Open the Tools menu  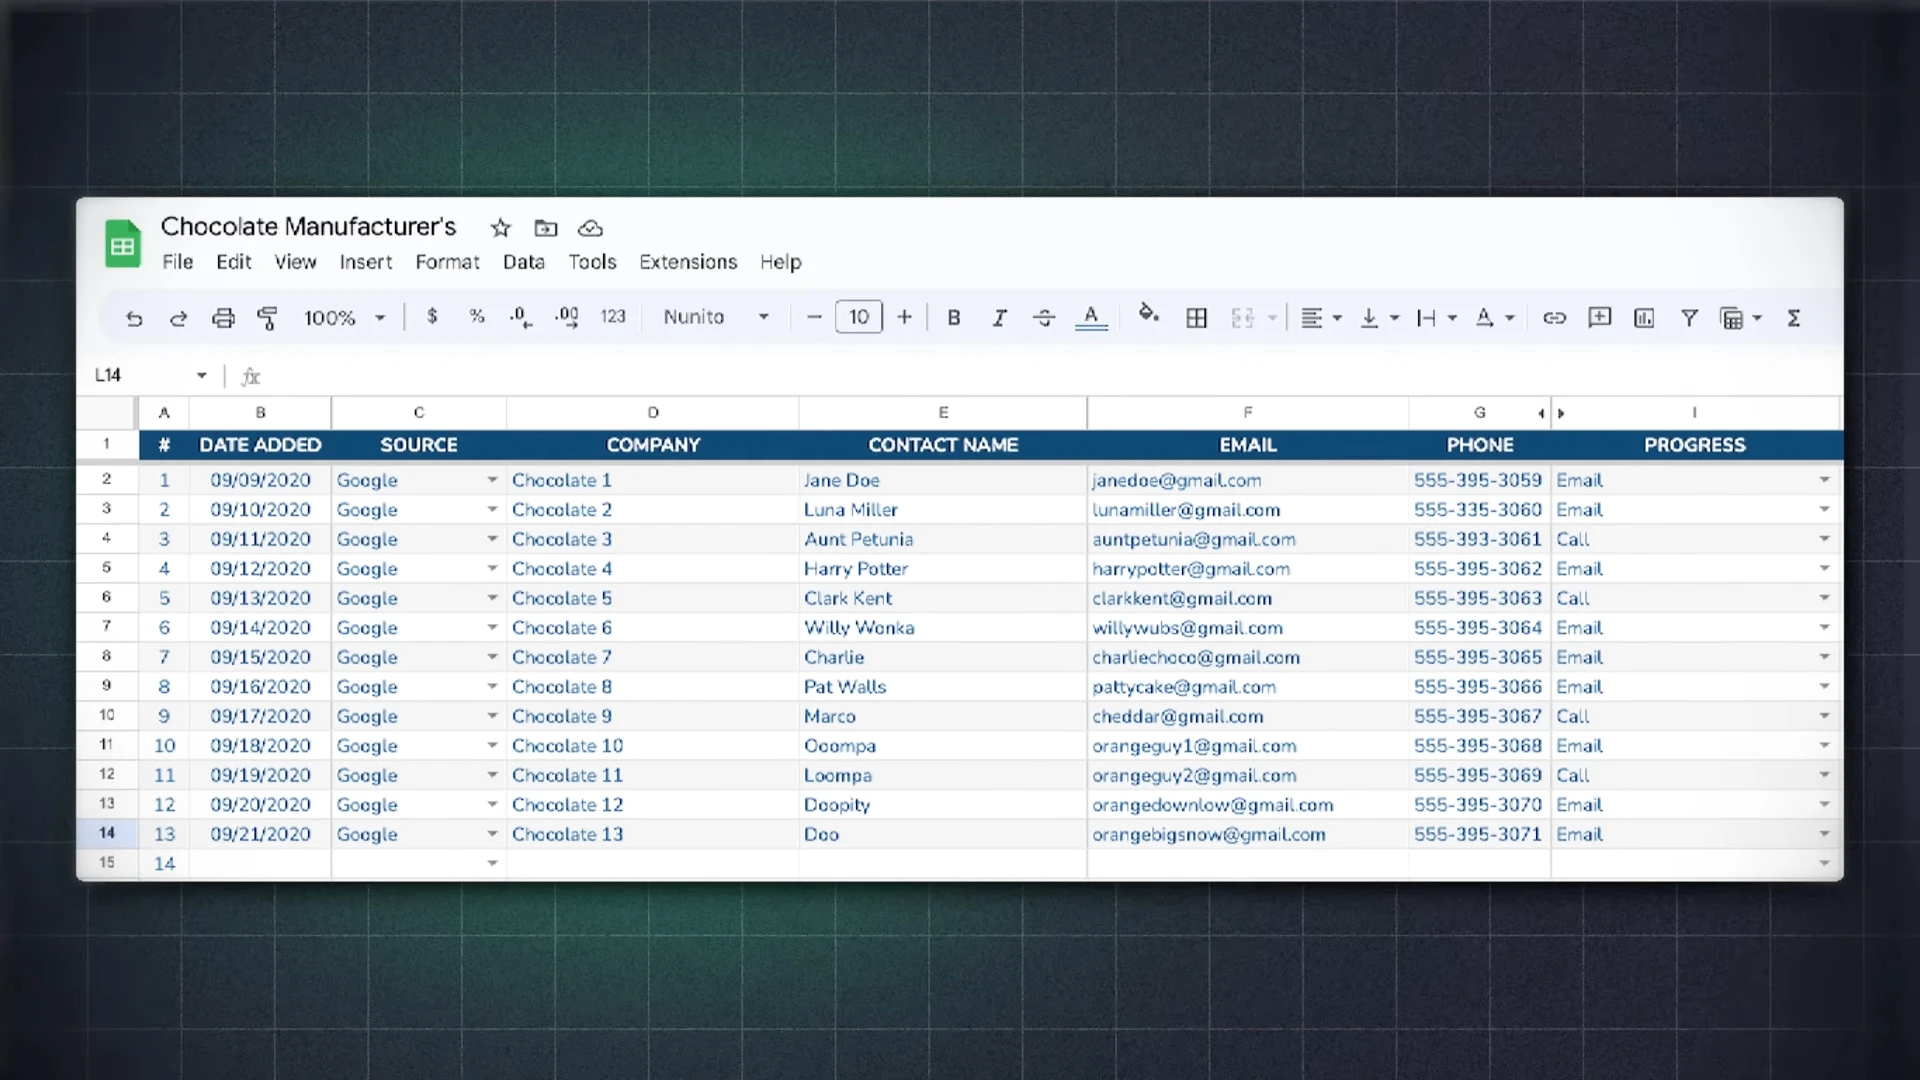(x=592, y=262)
